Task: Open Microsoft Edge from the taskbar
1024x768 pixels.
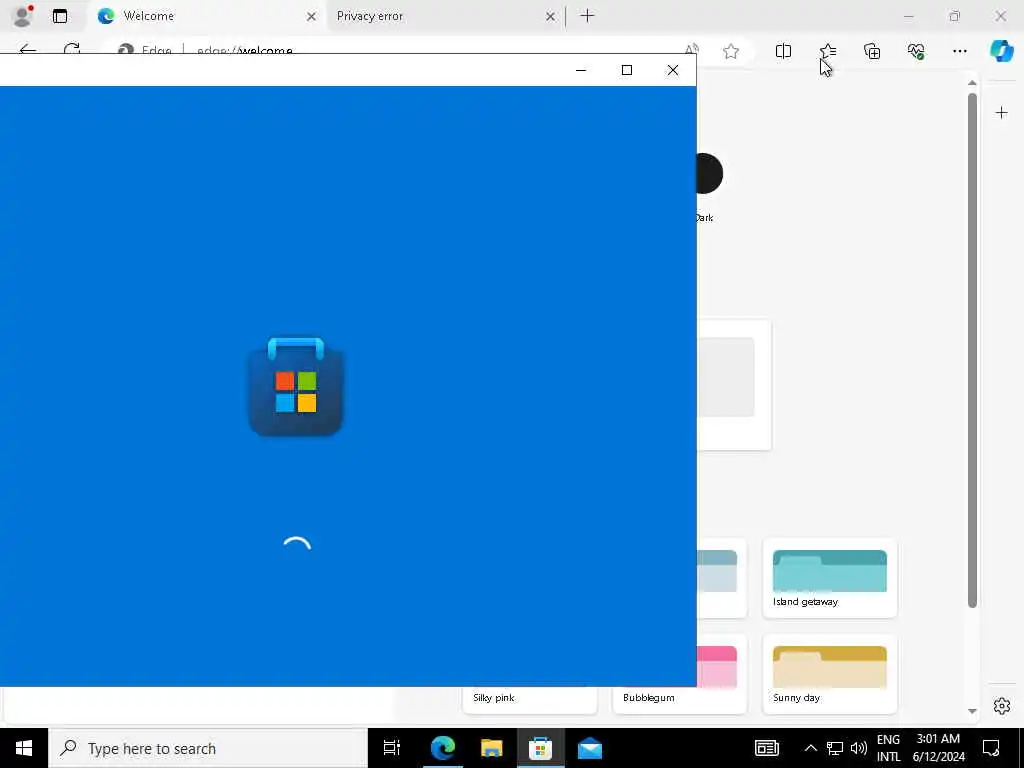Action: (x=442, y=748)
